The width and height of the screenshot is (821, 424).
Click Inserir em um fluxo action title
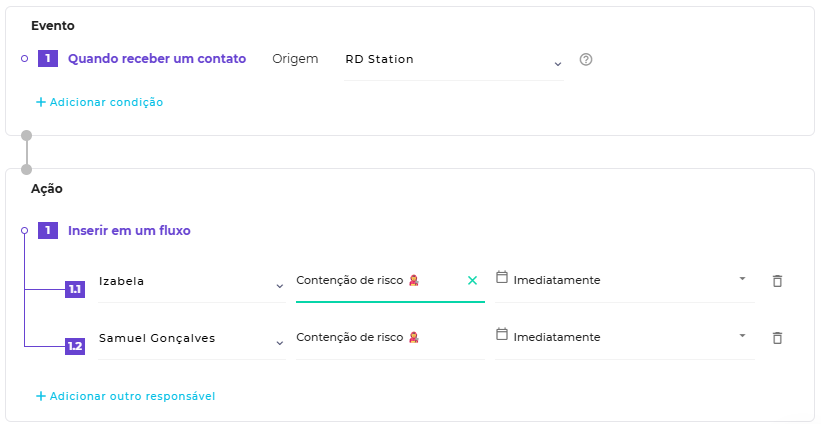tap(129, 230)
